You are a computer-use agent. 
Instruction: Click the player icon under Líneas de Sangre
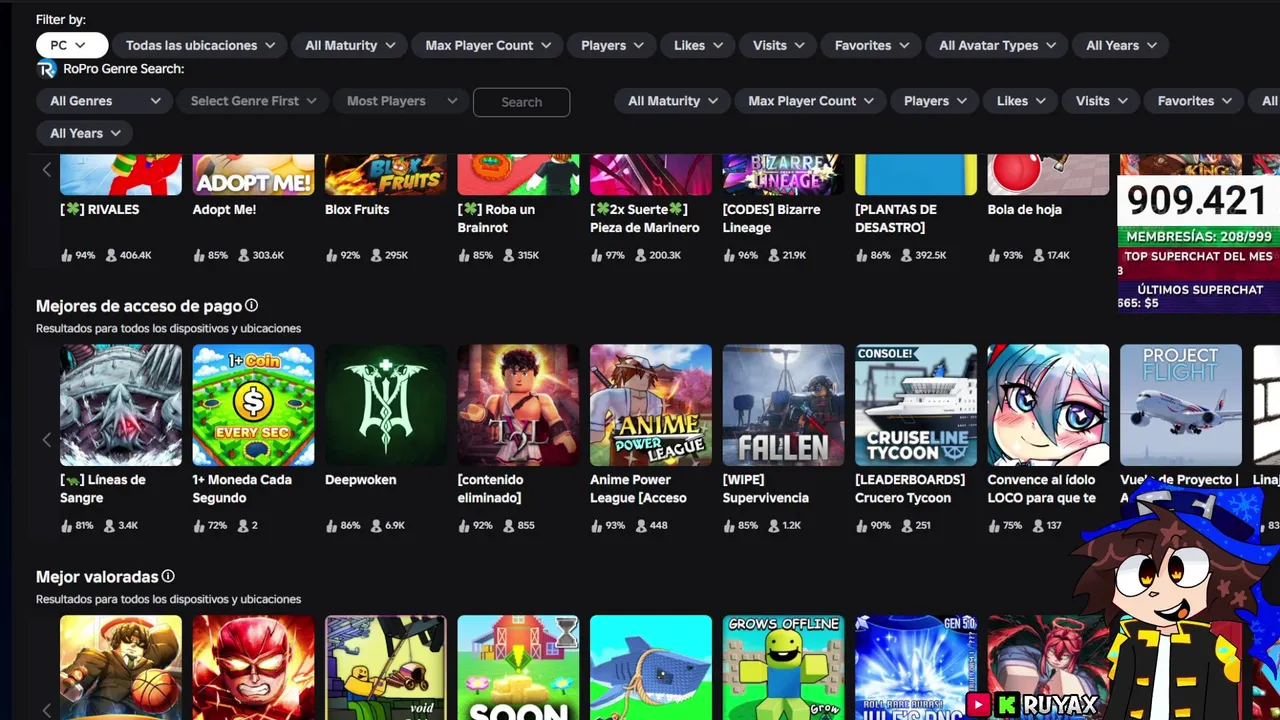(x=111, y=525)
